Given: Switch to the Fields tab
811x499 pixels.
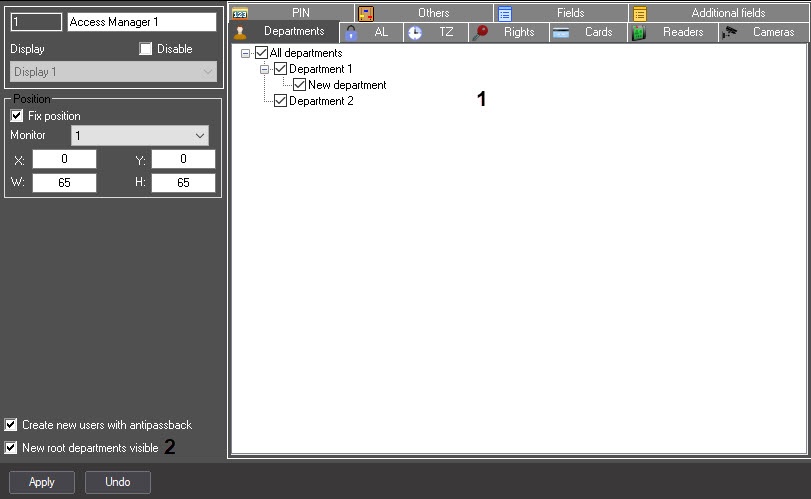Looking at the screenshot, I should point(561,13).
